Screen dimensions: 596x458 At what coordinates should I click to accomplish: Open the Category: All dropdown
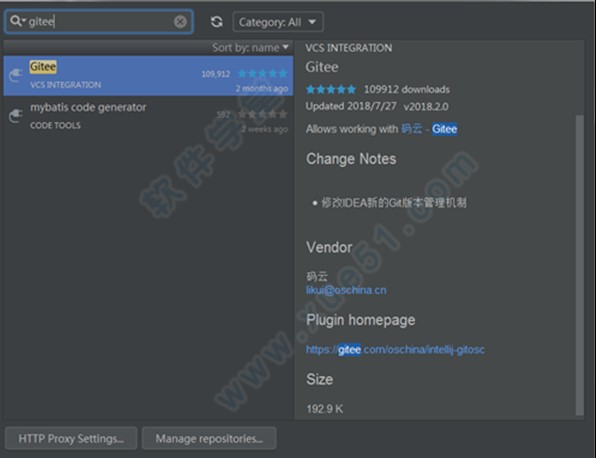[278, 22]
